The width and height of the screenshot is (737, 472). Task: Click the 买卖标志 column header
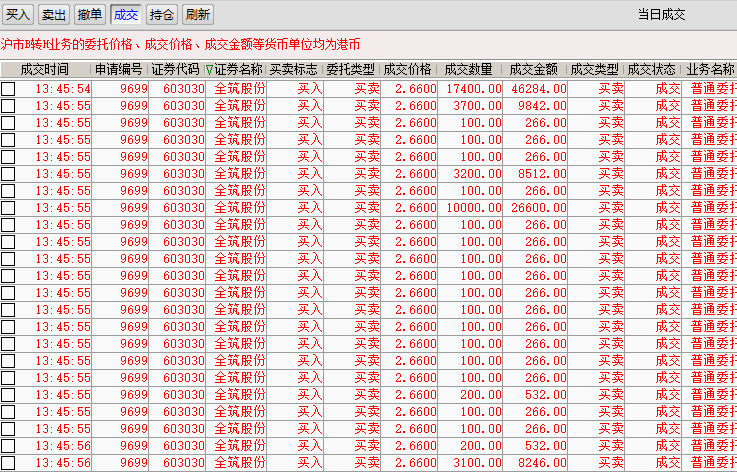point(294,70)
